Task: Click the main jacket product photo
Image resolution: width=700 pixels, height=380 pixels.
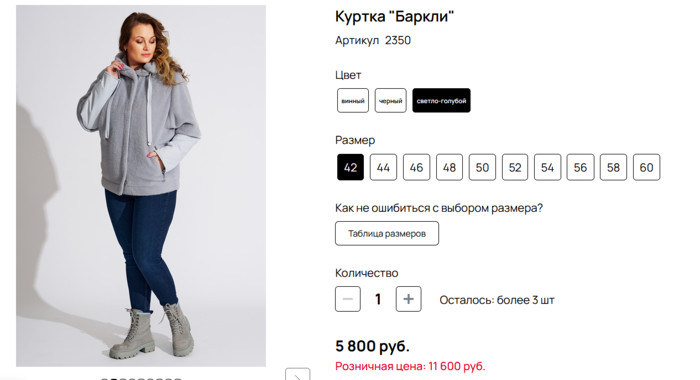Action: (x=141, y=186)
